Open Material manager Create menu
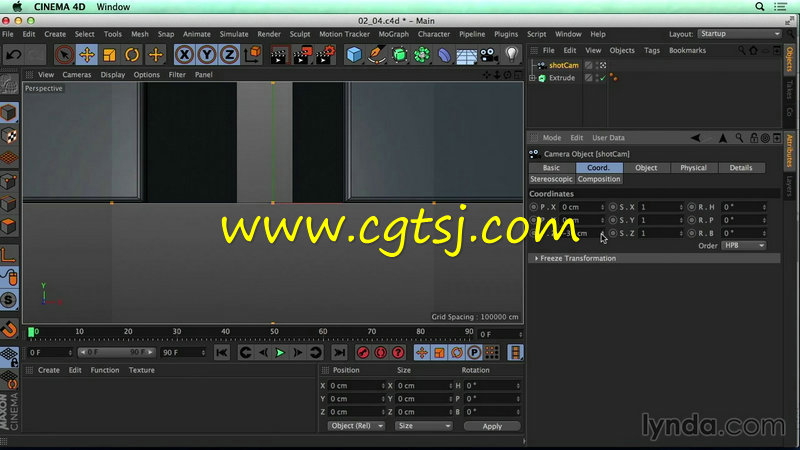This screenshot has height=450, width=800. tap(48, 370)
